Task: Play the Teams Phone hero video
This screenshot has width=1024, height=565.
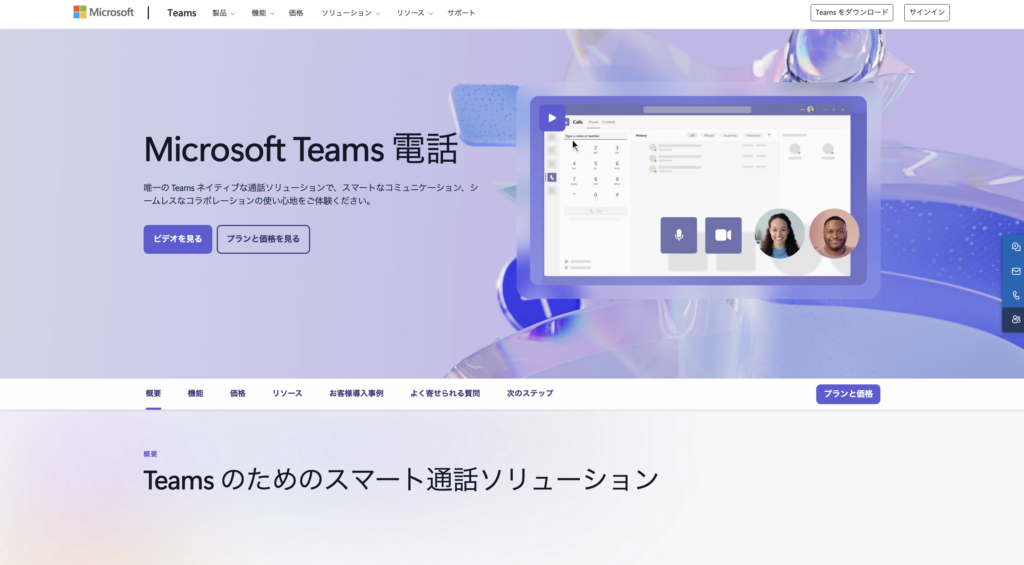Action: click(x=552, y=118)
